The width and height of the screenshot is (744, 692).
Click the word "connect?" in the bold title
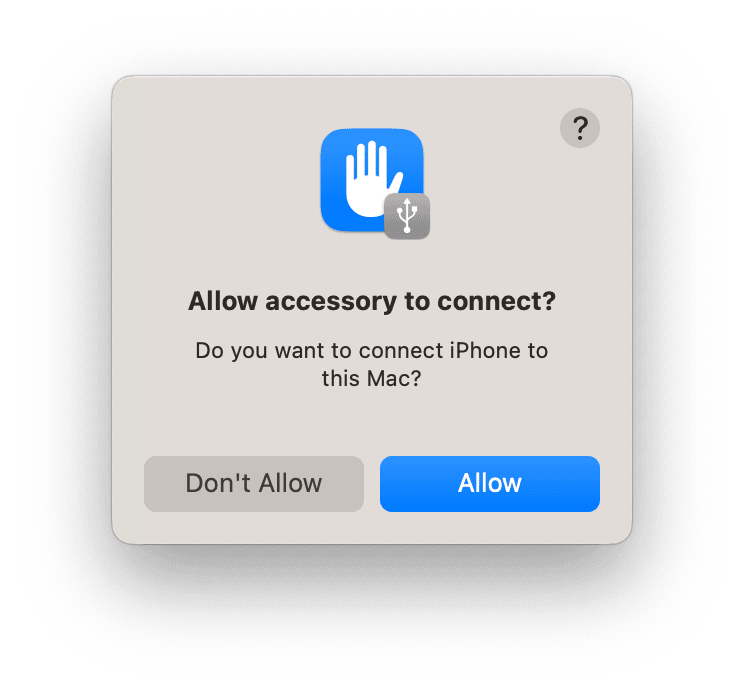[x=496, y=301]
